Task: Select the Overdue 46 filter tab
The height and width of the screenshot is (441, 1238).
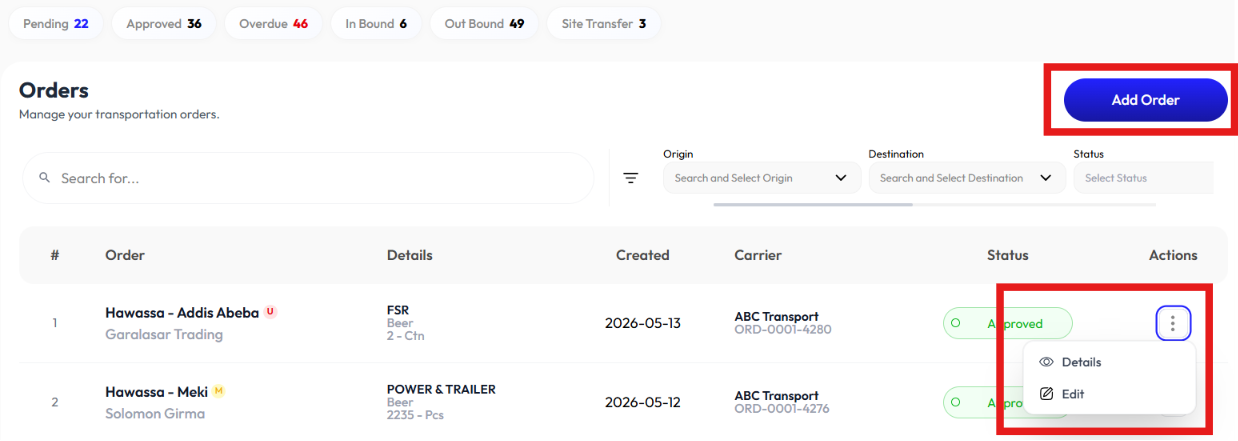Action: [x=273, y=24]
